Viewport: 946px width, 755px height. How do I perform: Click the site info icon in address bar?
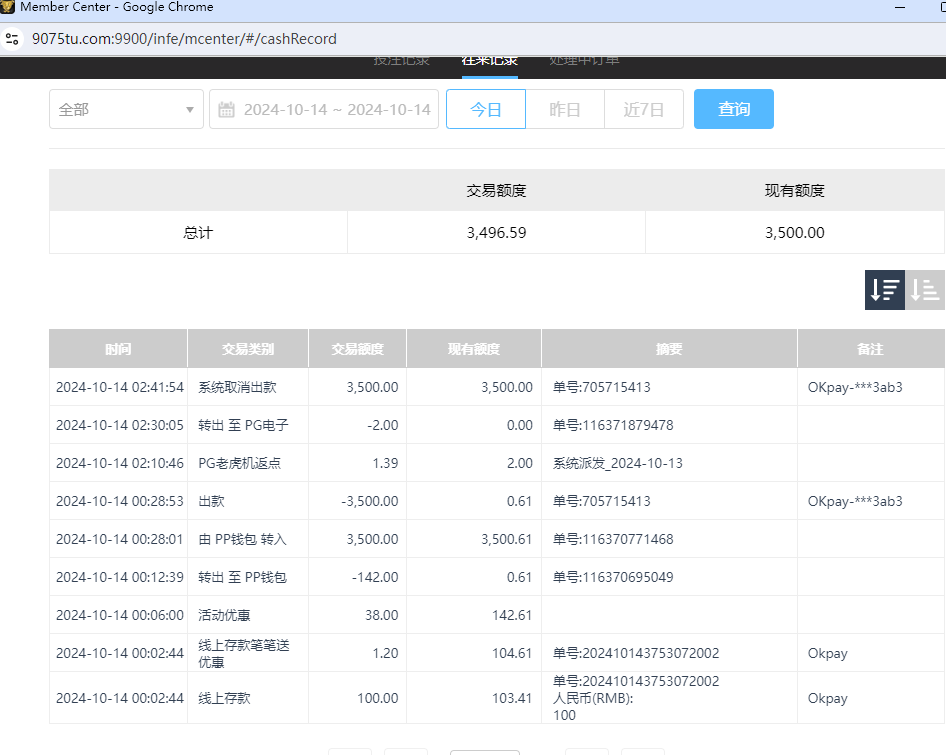(x=12, y=39)
